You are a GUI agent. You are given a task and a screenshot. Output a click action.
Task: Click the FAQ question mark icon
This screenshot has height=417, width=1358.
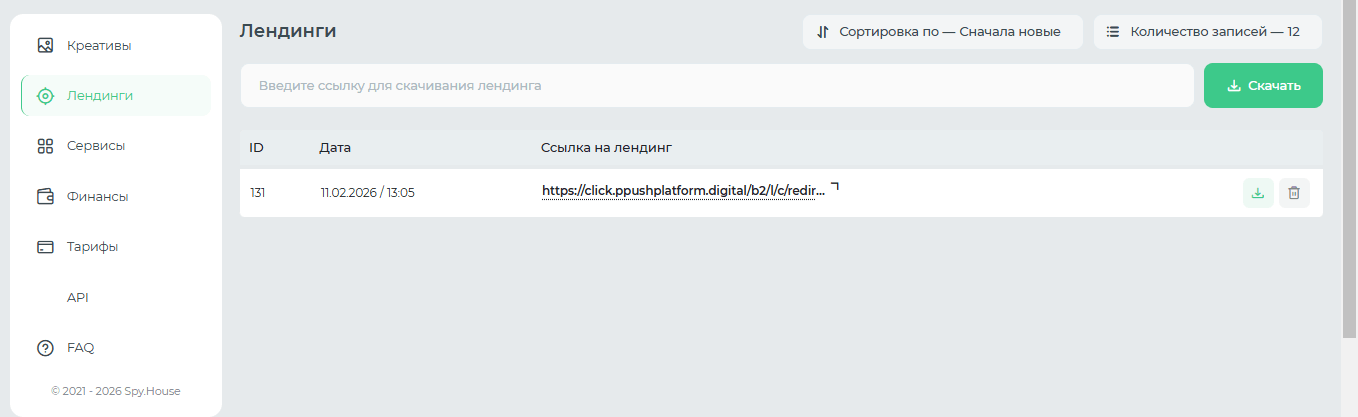click(x=45, y=348)
